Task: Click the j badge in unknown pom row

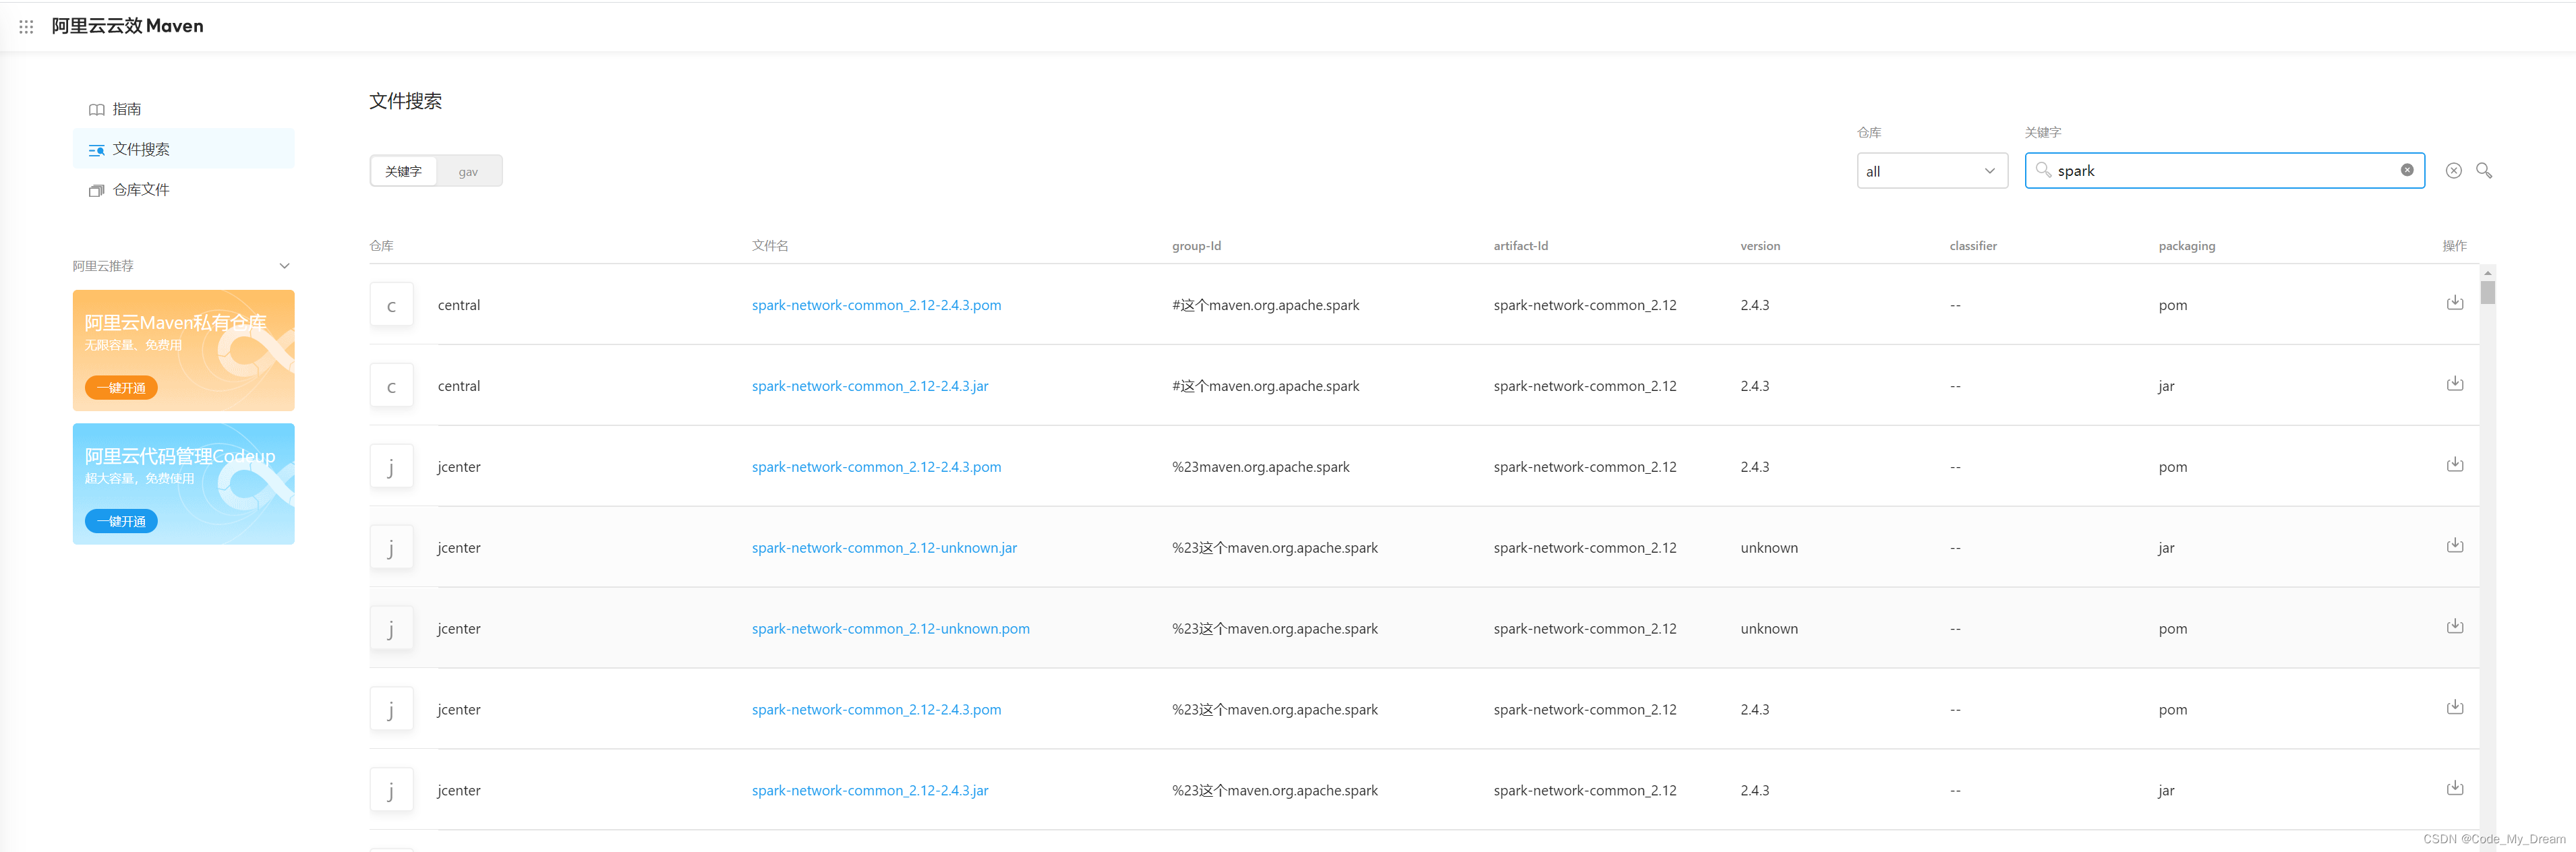Action: [391, 629]
